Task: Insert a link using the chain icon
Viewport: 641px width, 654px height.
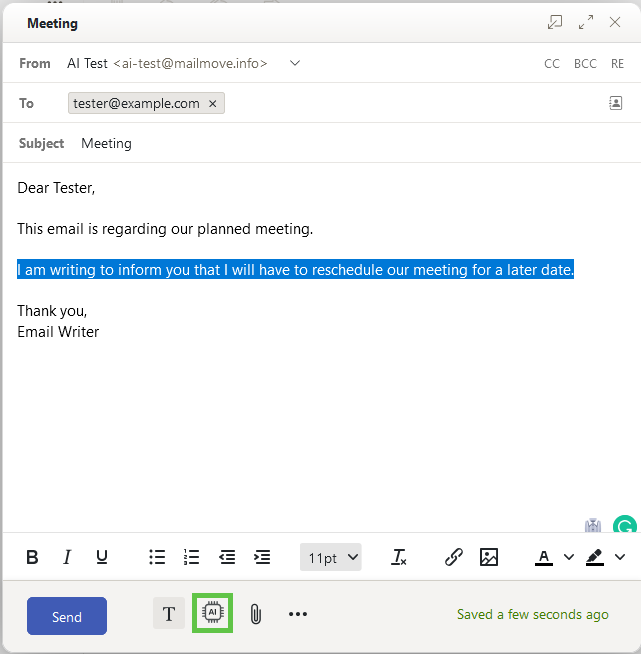Action: click(453, 557)
